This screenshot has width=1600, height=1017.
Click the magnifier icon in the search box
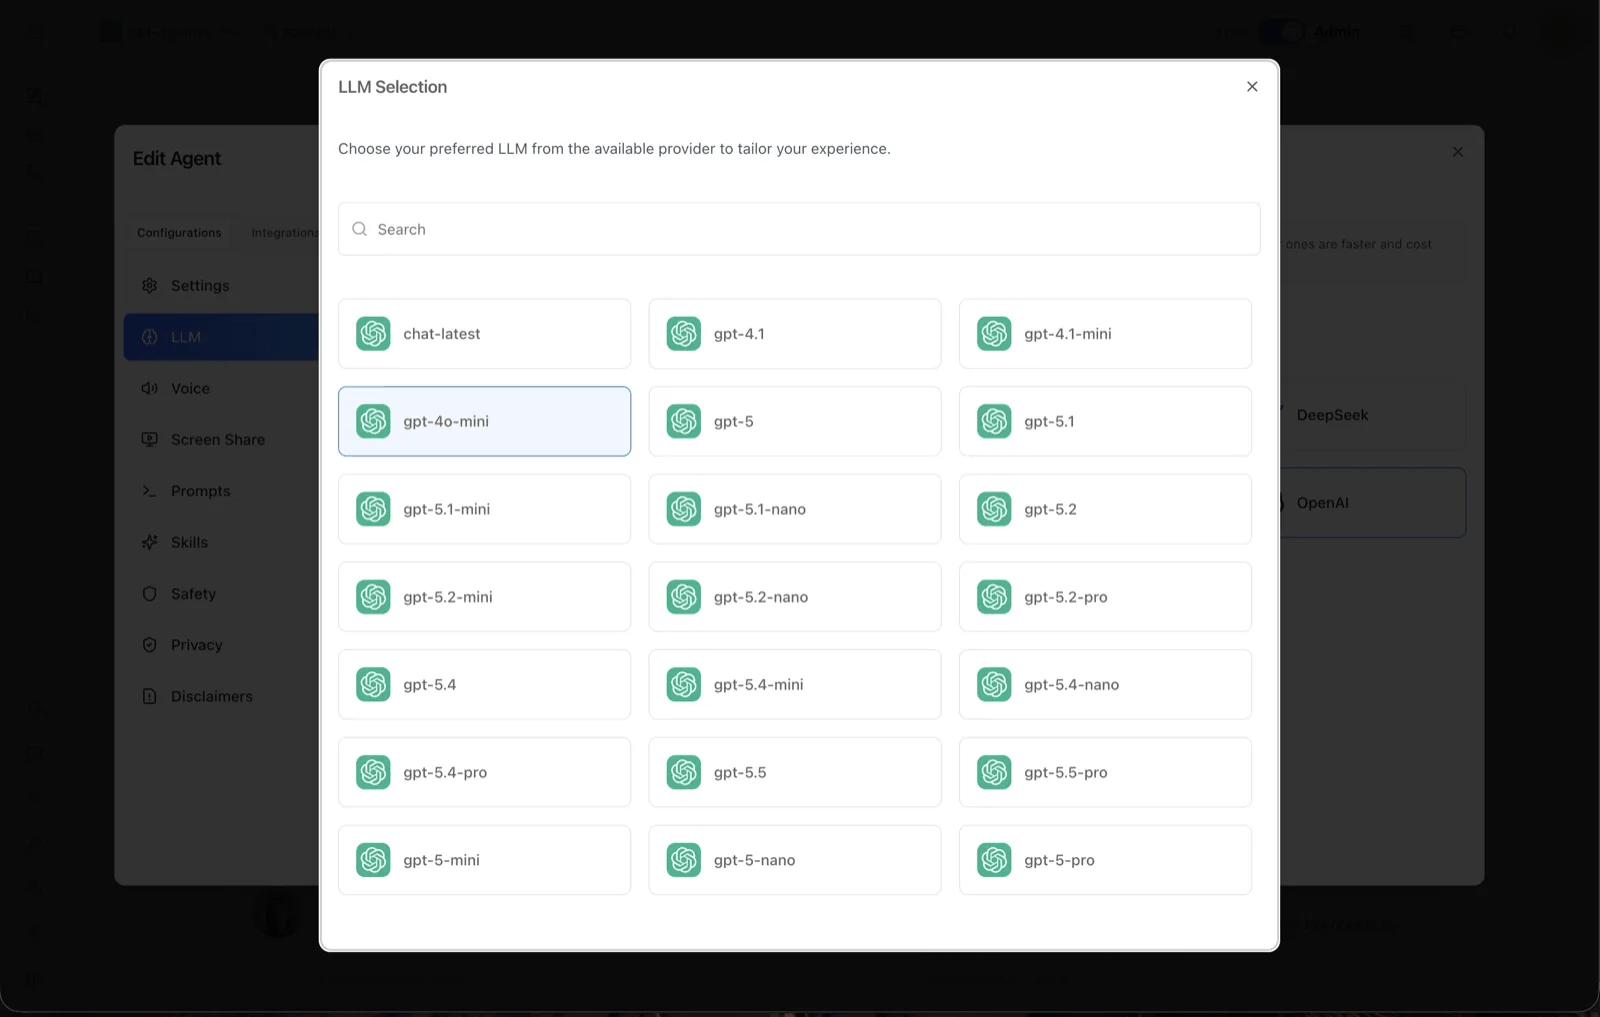pos(360,229)
